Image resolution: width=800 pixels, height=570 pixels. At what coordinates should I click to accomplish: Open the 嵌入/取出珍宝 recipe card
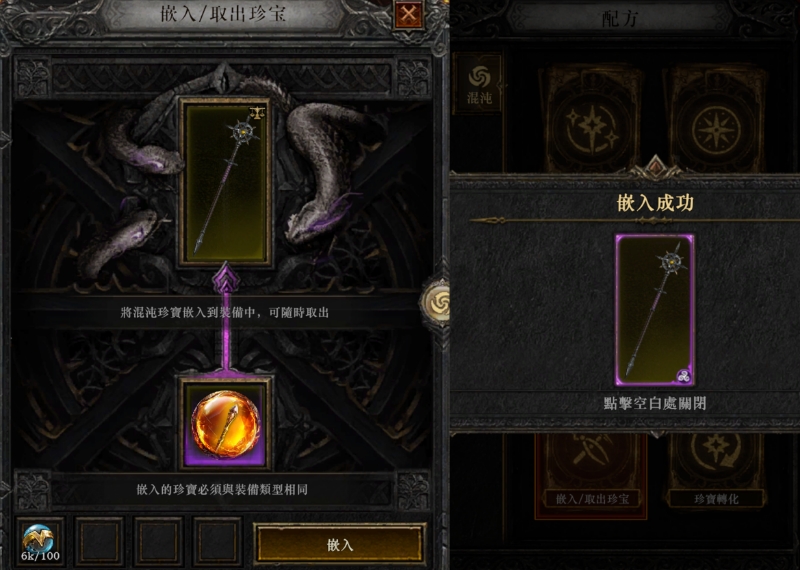[x=591, y=476]
